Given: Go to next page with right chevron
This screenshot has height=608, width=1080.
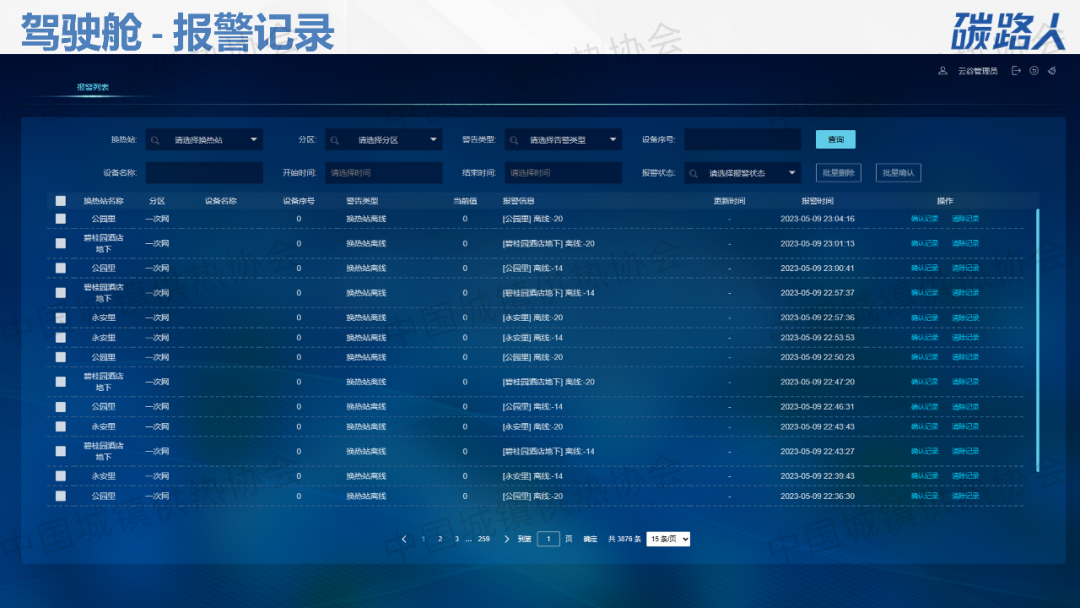Looking at the screenshot, I should pyautogui.click(x=507, y=539).
